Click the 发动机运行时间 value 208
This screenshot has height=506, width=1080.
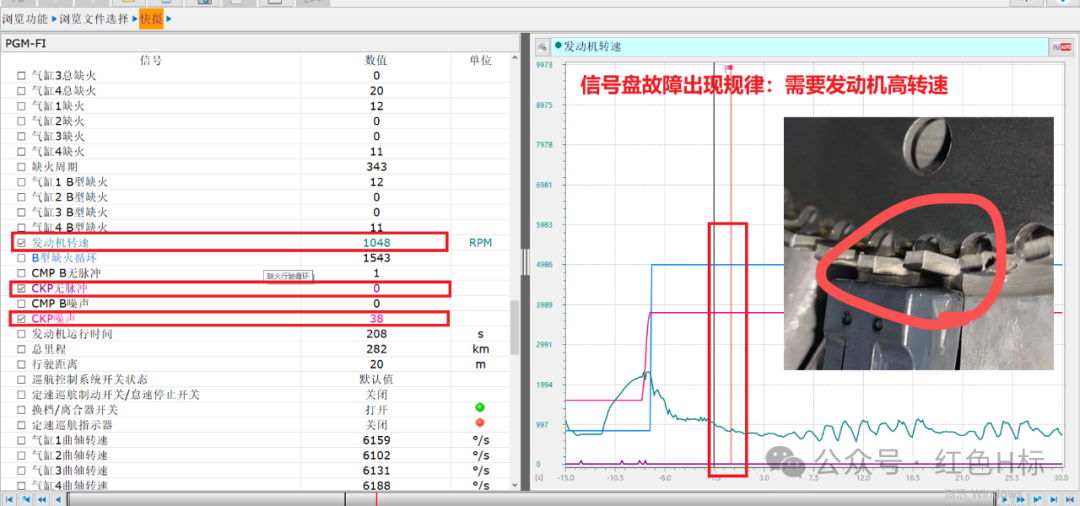[x=376, y=334]
